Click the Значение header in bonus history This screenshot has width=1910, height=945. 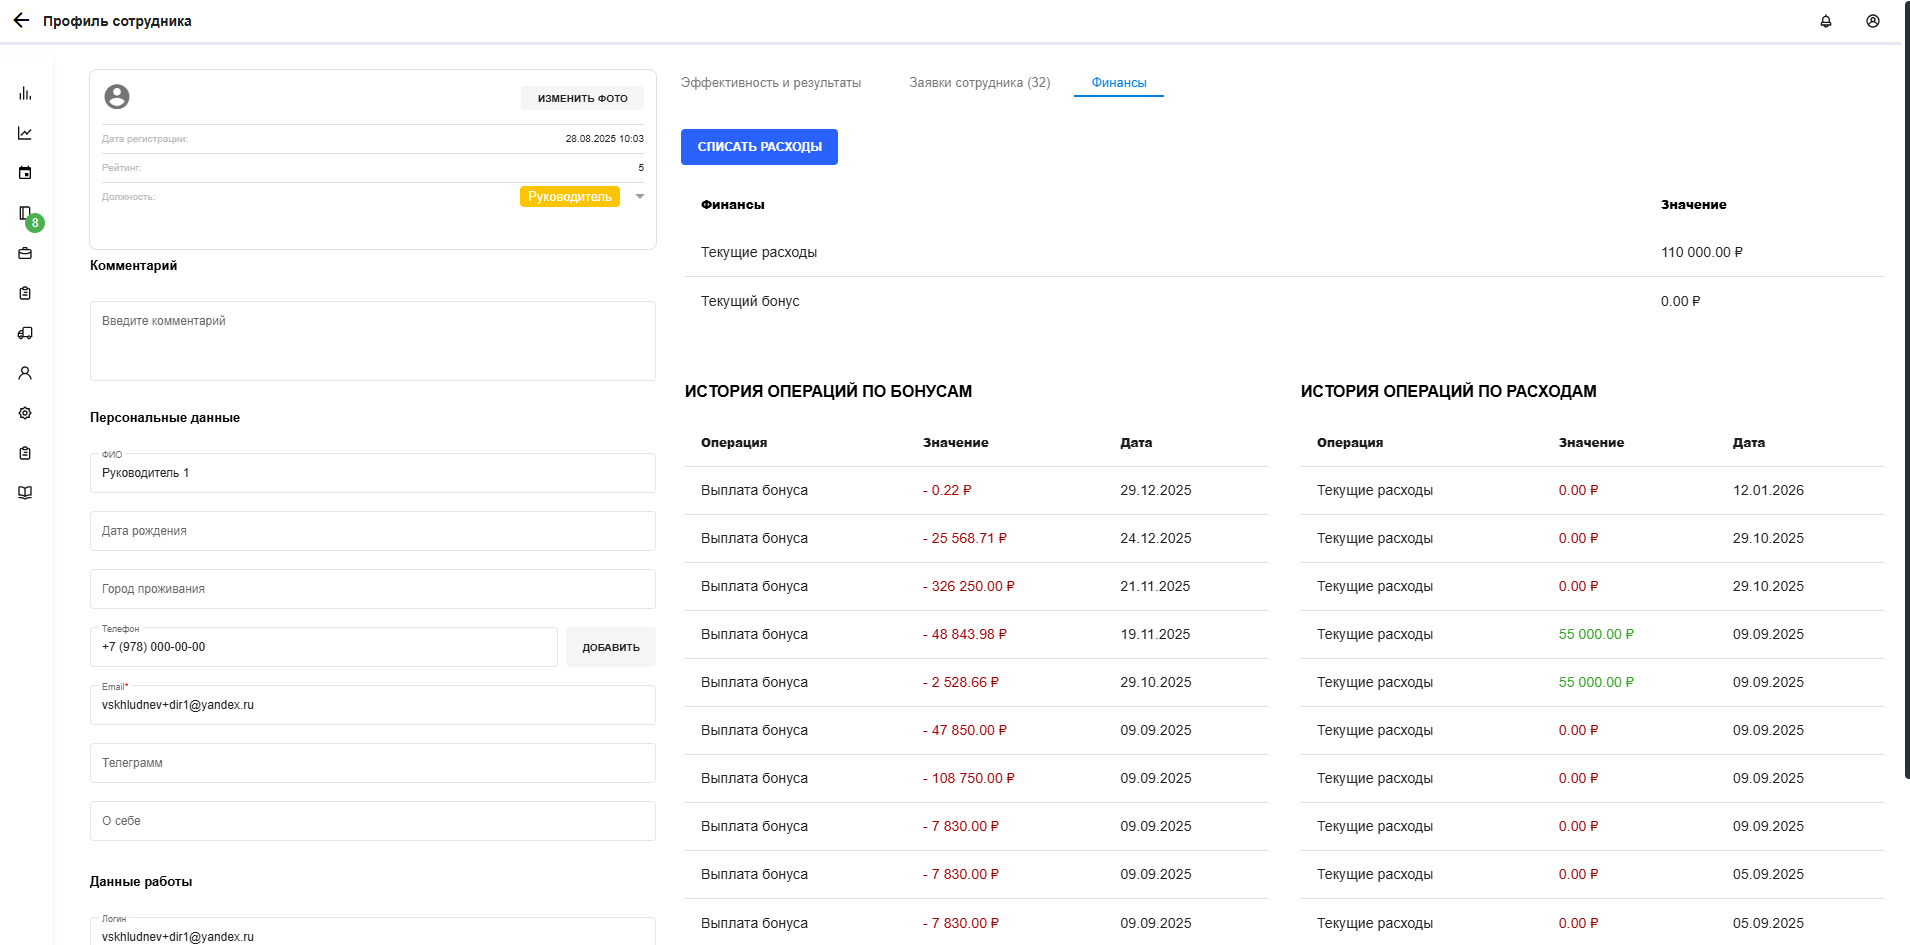point(956,442)
